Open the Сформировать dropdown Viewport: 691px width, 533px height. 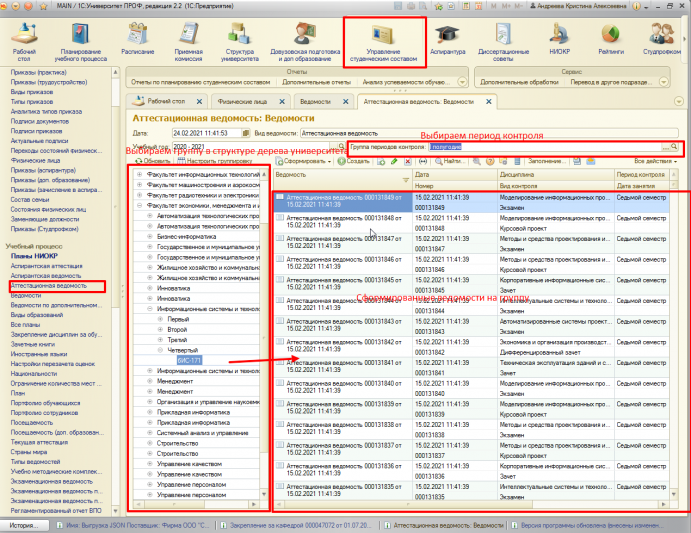pyautogui.click(x=303, y=161)
